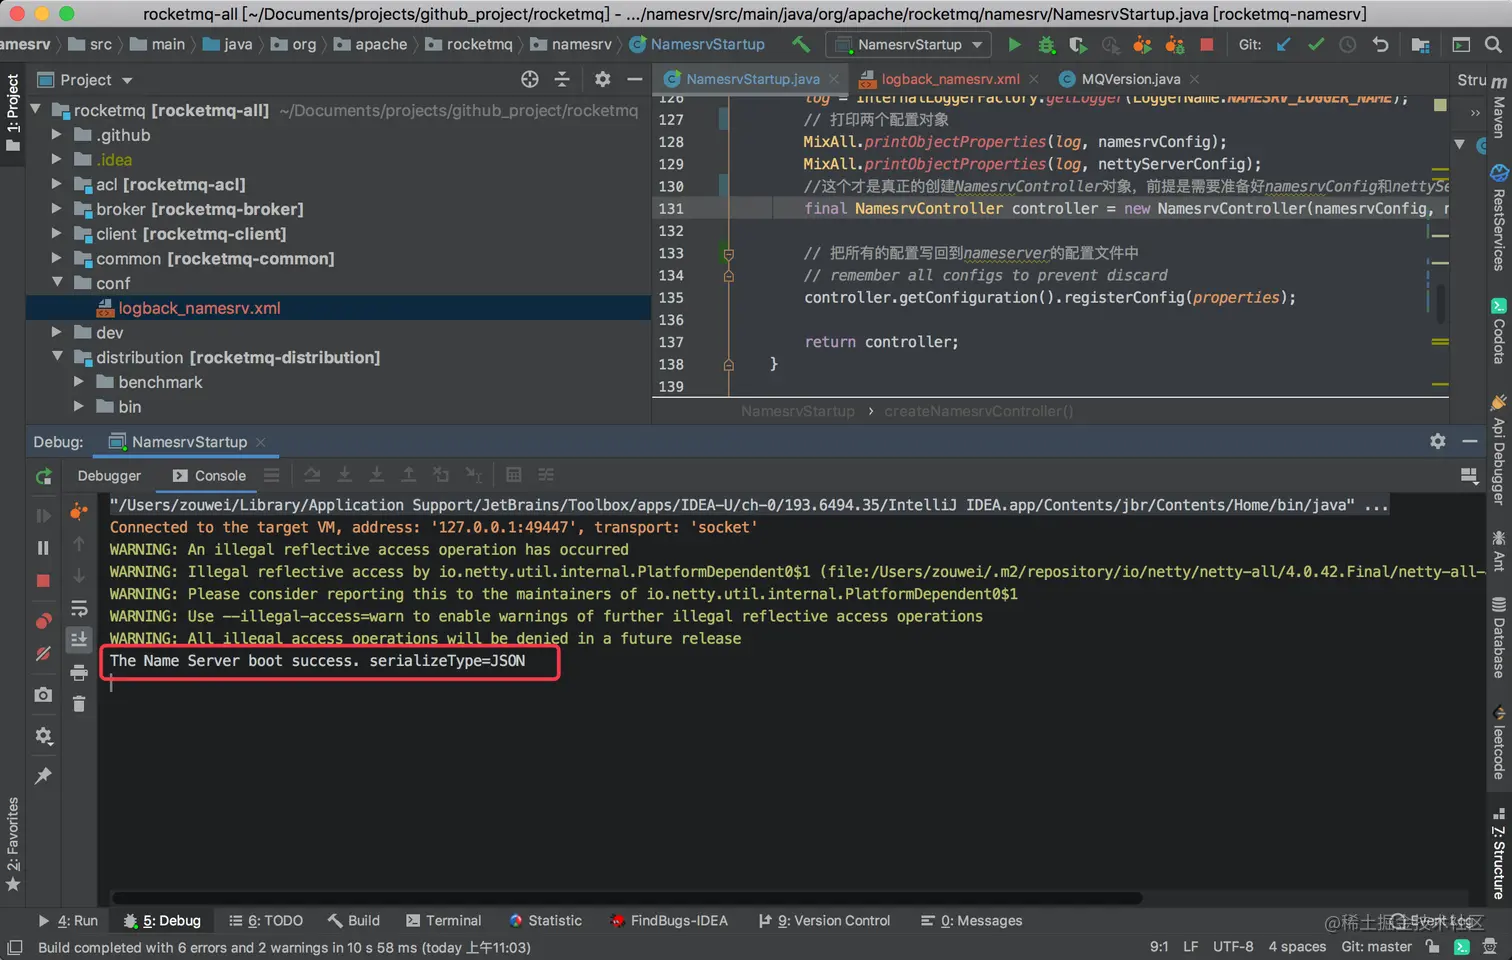Click the thread dump camera icon
The width and height of the screenshot is (1512, 960).
43,694
